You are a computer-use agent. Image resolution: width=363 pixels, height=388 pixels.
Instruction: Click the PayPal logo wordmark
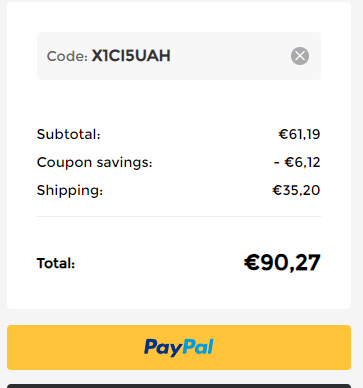(179, 347)
